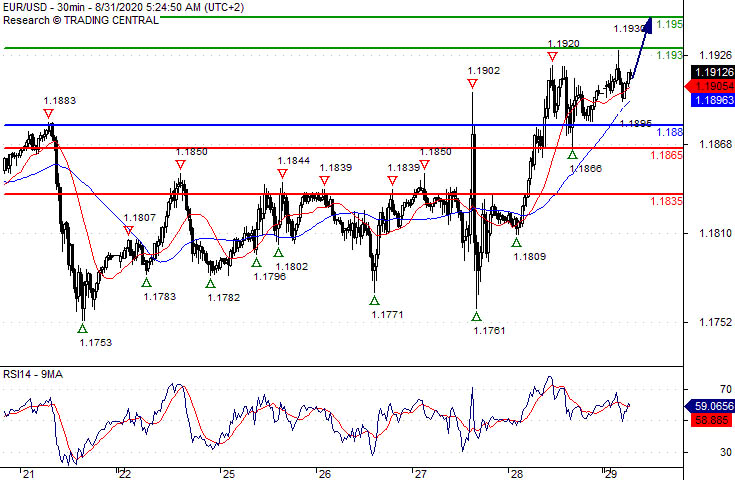Select the green triangle above the 1.1809 low

(x=516, y=242)
